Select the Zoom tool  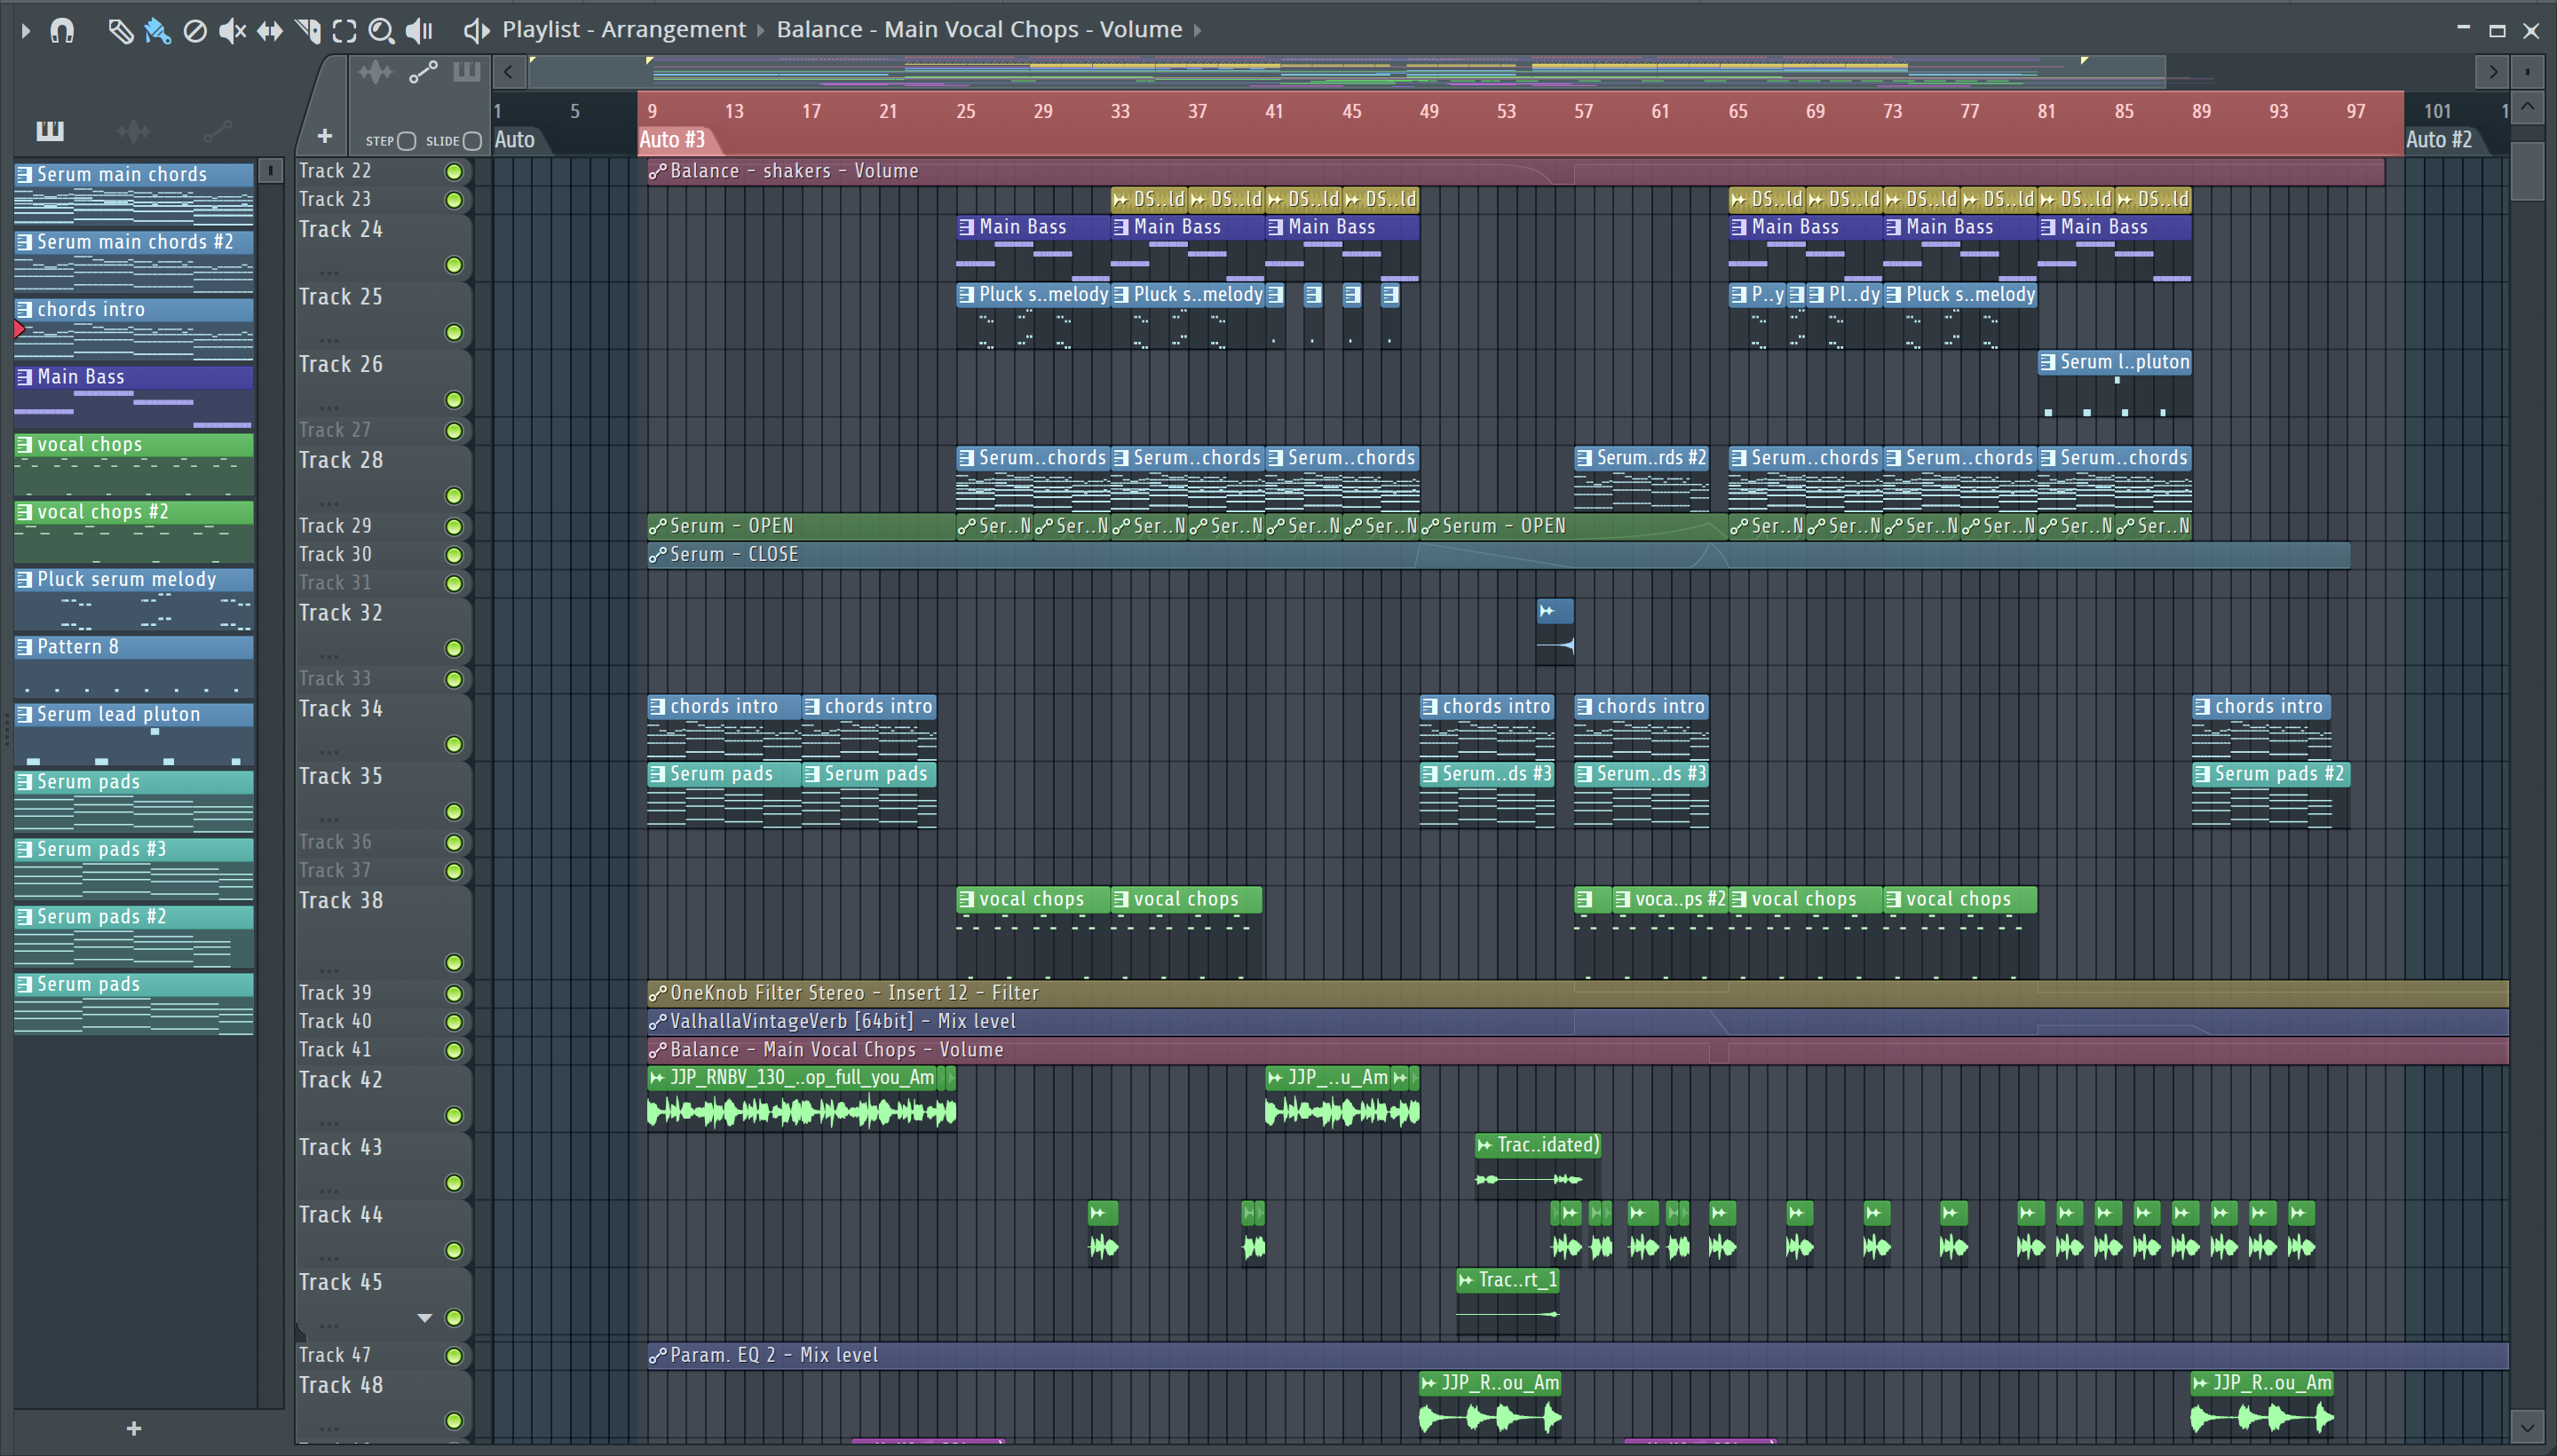coord(381,31)
